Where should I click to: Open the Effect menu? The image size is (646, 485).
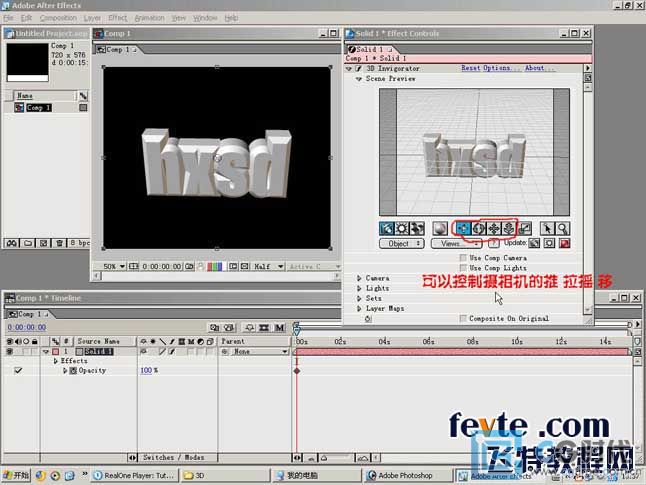pyautogui.click(x=117, y=18)
